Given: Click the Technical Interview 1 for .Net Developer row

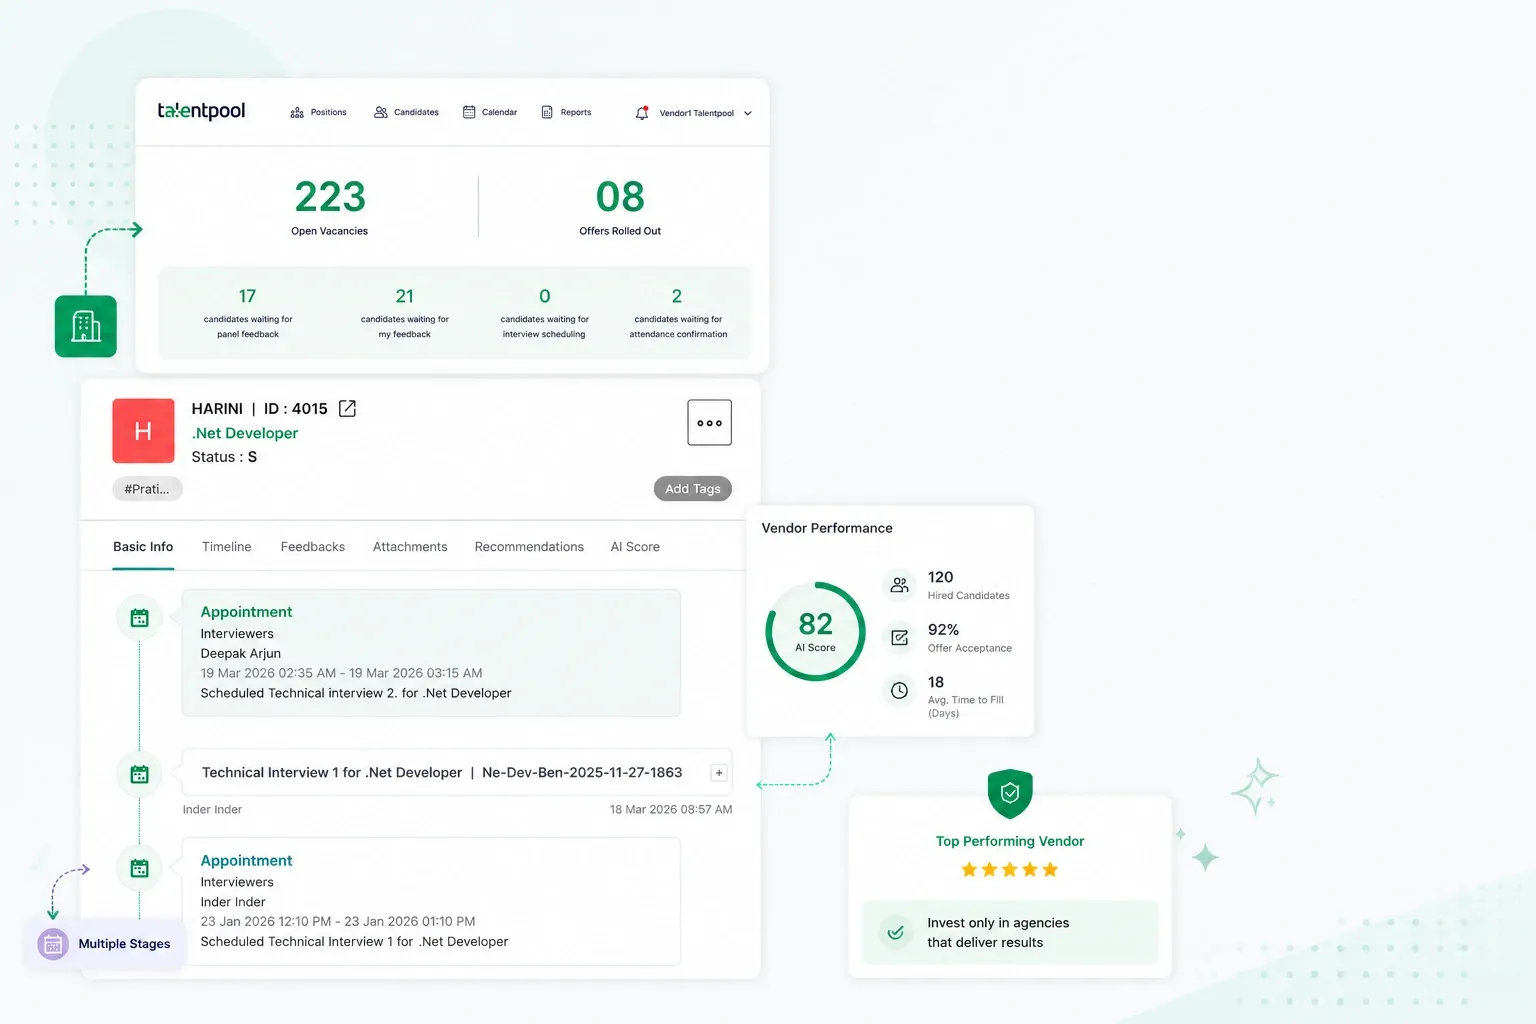Looking at the screenshot, I should point(457,773).
